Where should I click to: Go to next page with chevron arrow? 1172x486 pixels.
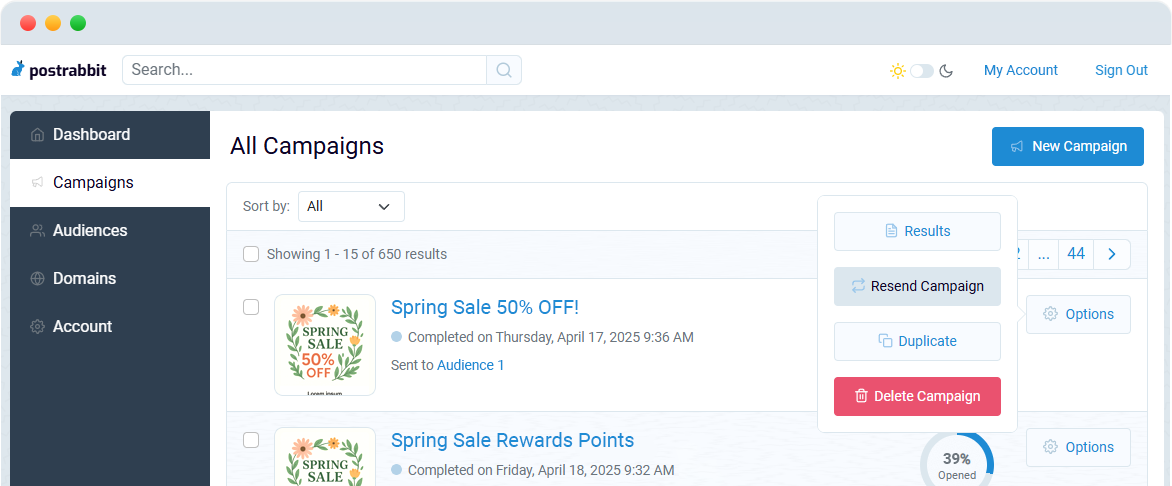tap(1112, 254)
